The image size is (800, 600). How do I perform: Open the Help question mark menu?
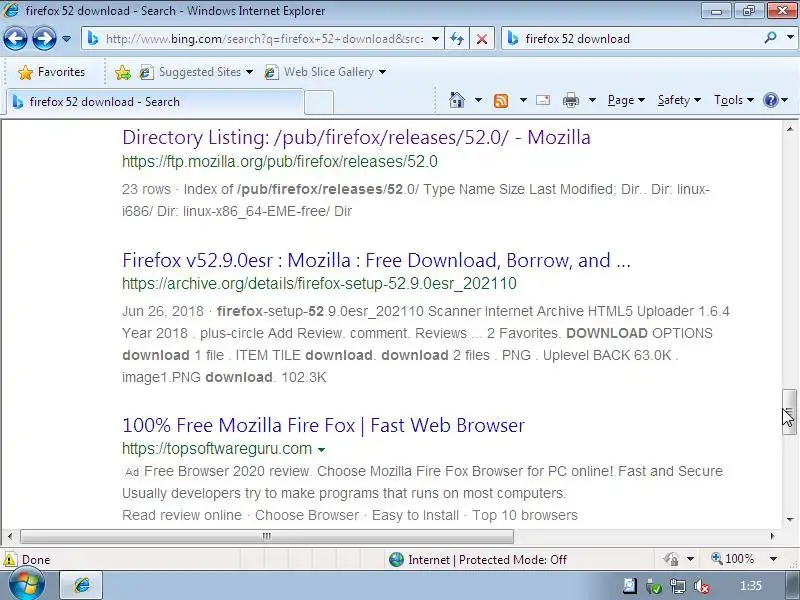(x=776, y=100)
